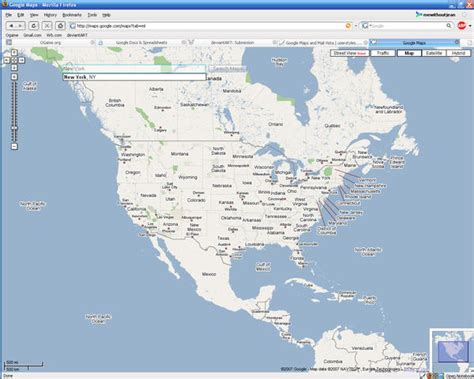The image size is (474, 379).
Task: Open the Edit menu
Action: (x=21, y=15)
